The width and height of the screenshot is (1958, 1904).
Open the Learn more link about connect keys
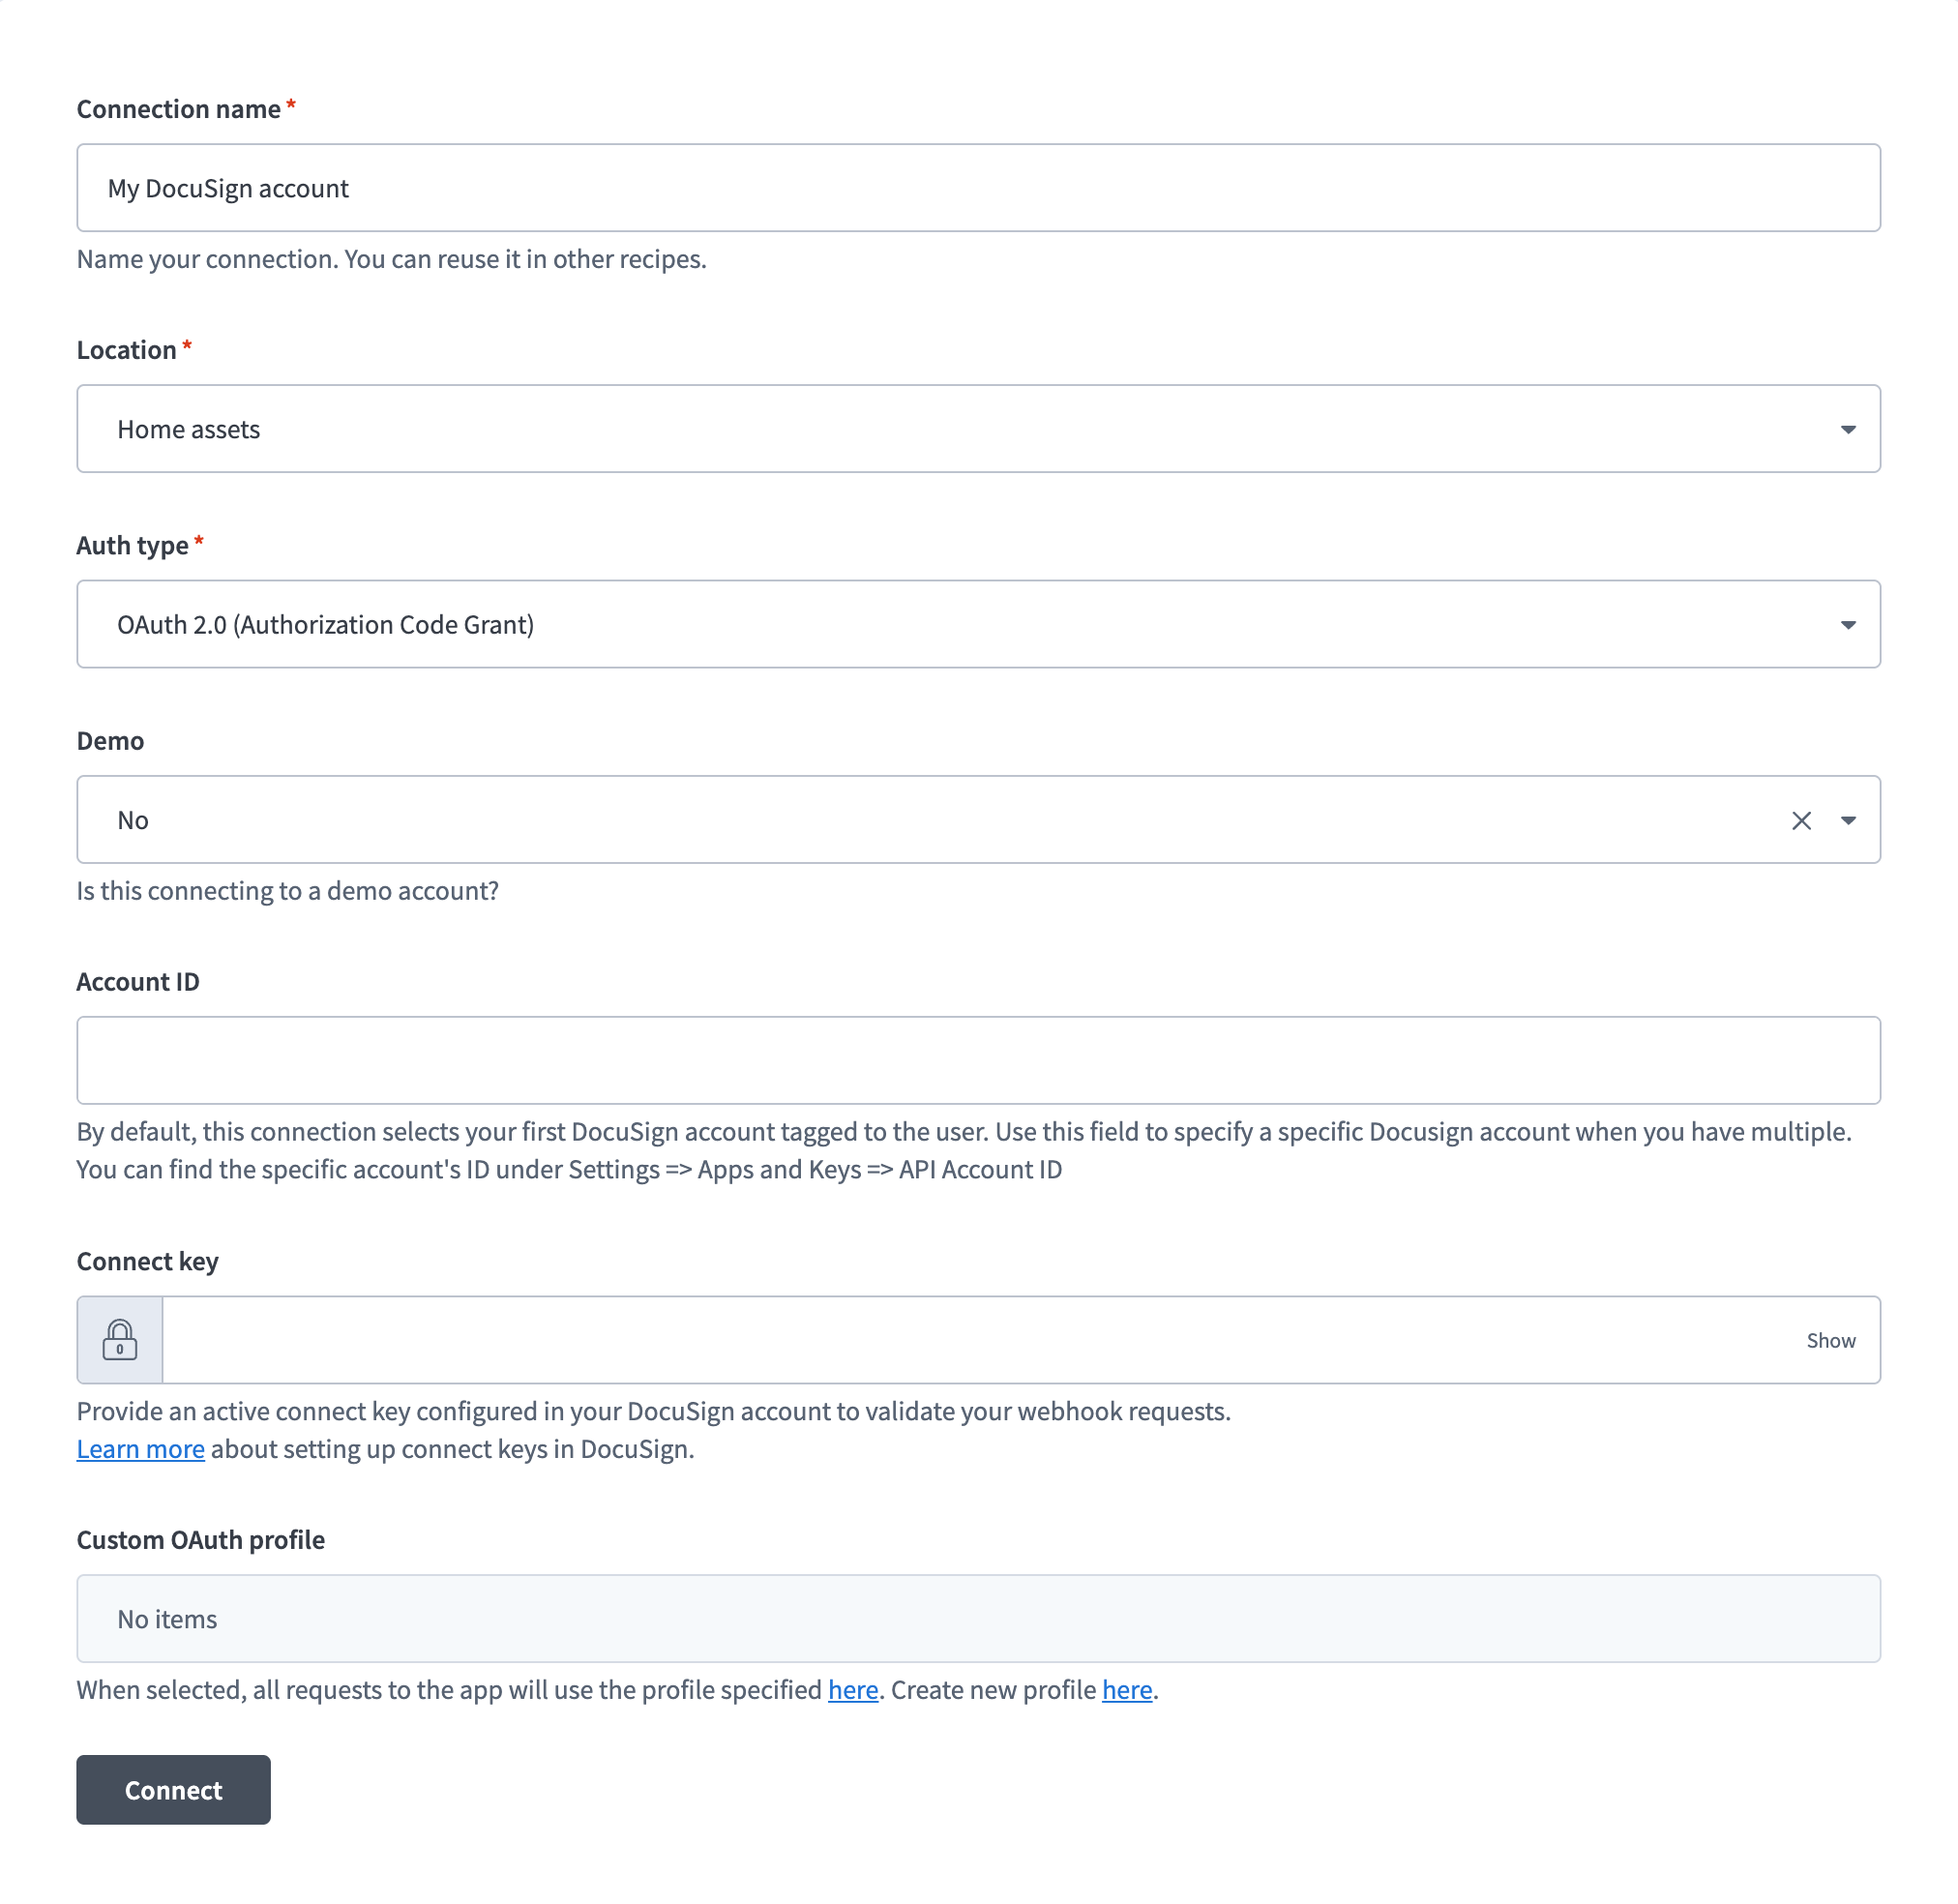pos(140,1448)
